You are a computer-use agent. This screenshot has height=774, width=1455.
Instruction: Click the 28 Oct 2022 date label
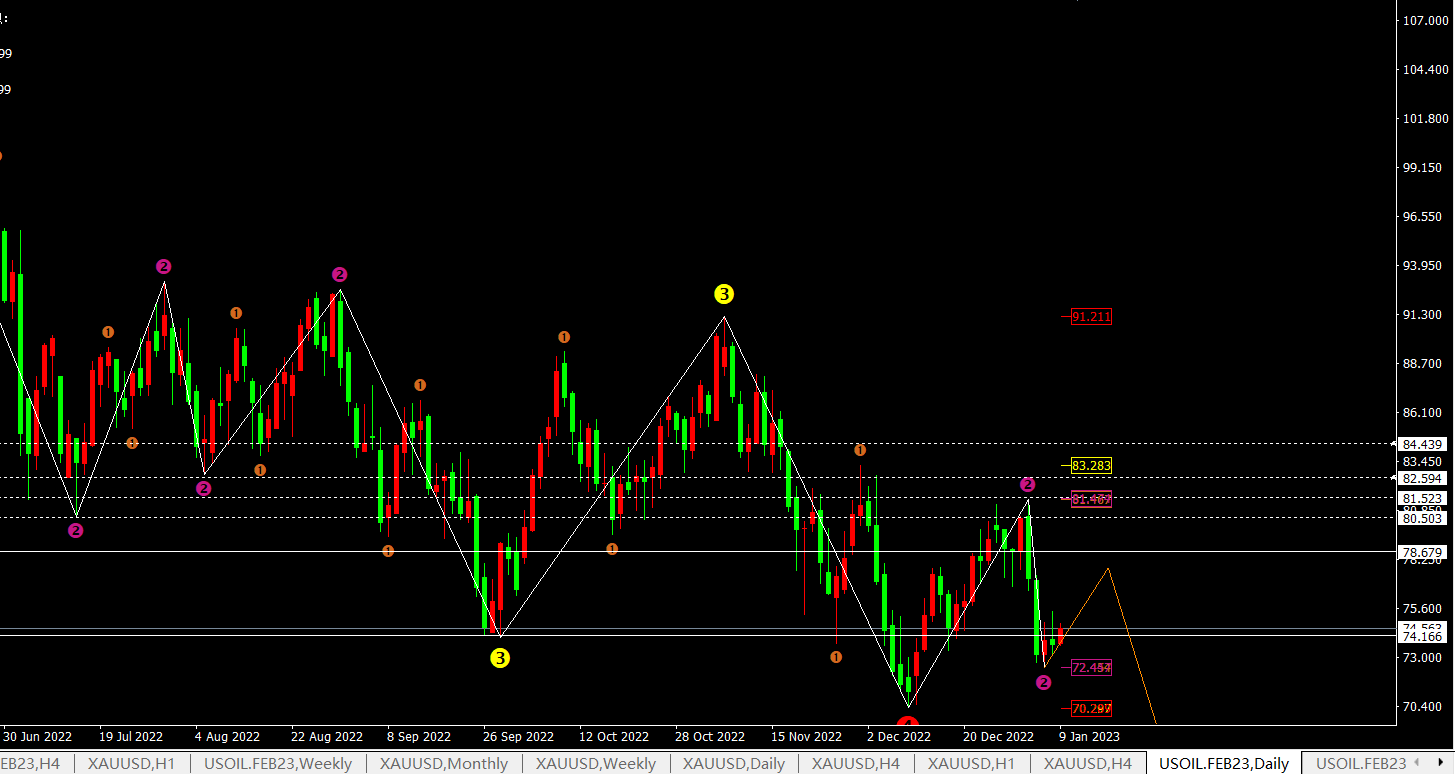click(710, 737)
